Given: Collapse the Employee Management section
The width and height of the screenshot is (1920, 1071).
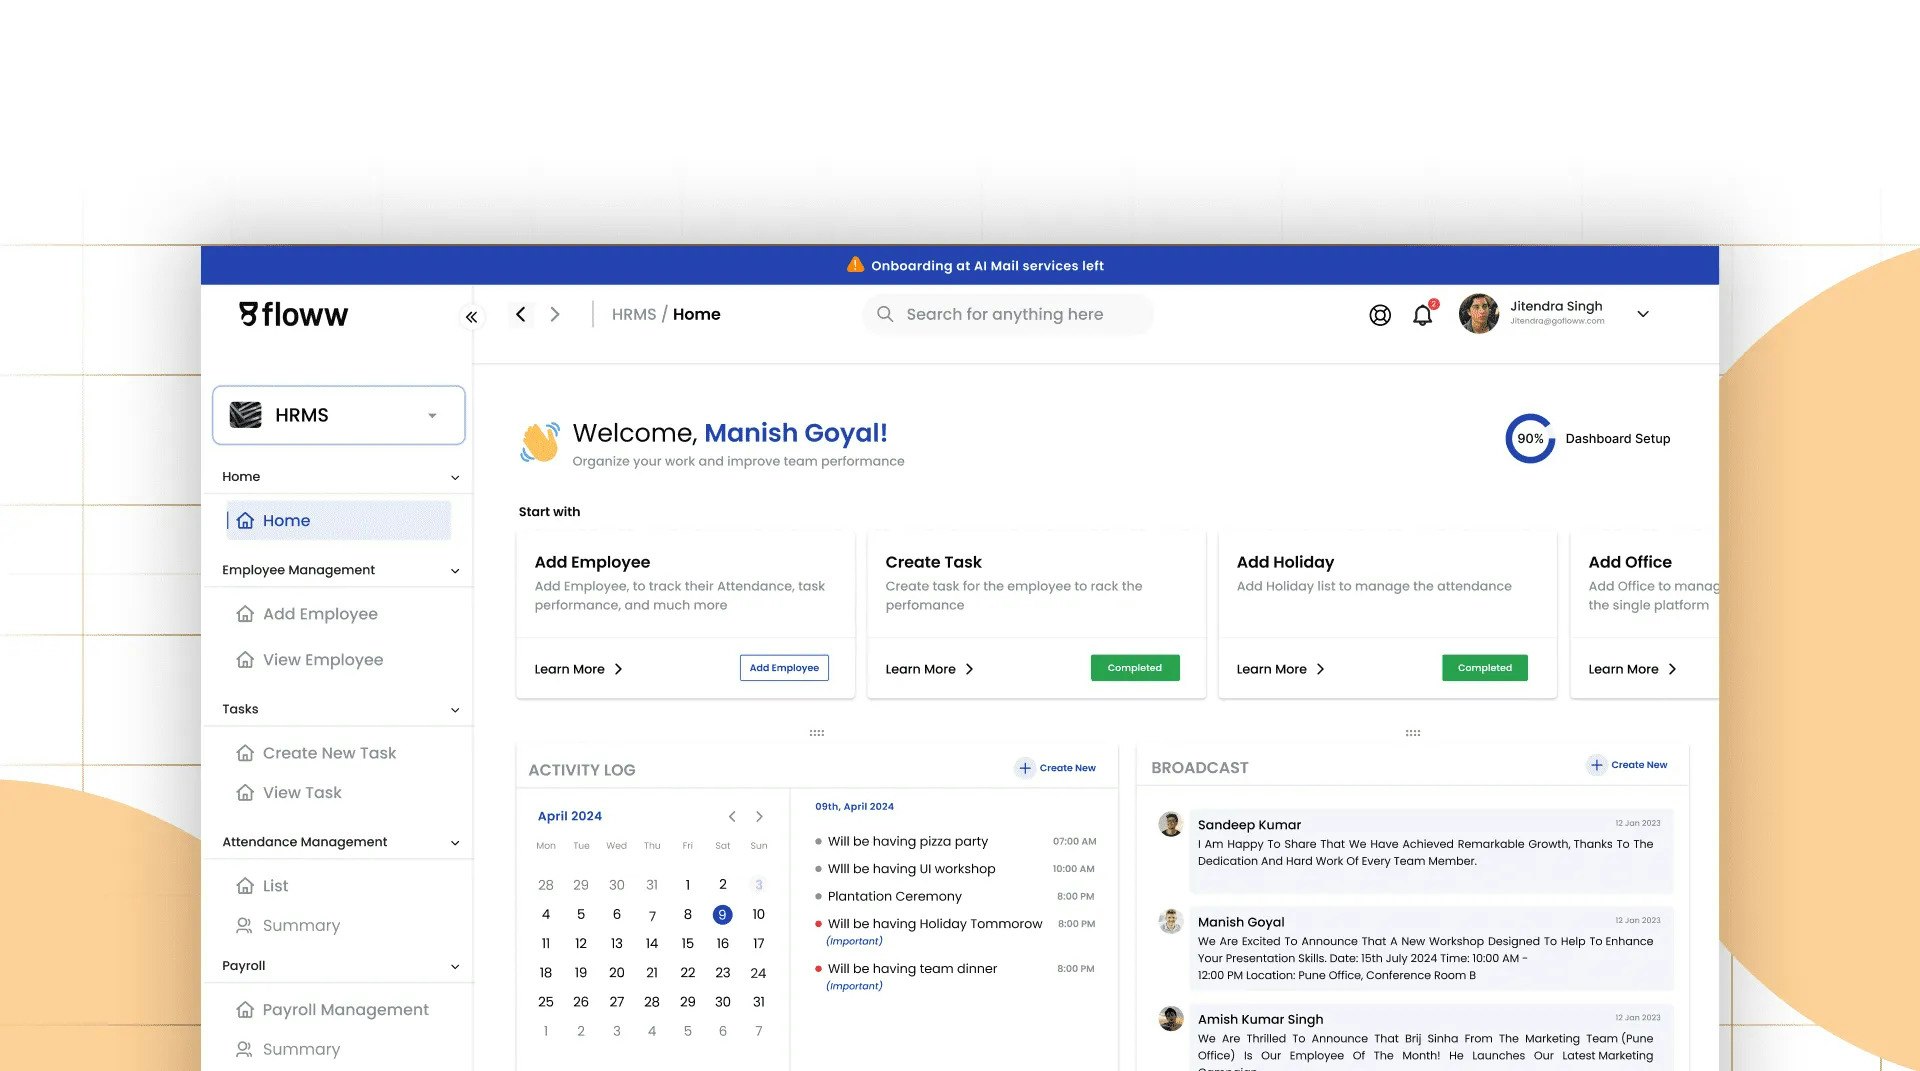Looking at the screenshot, I should click(455, 571).
